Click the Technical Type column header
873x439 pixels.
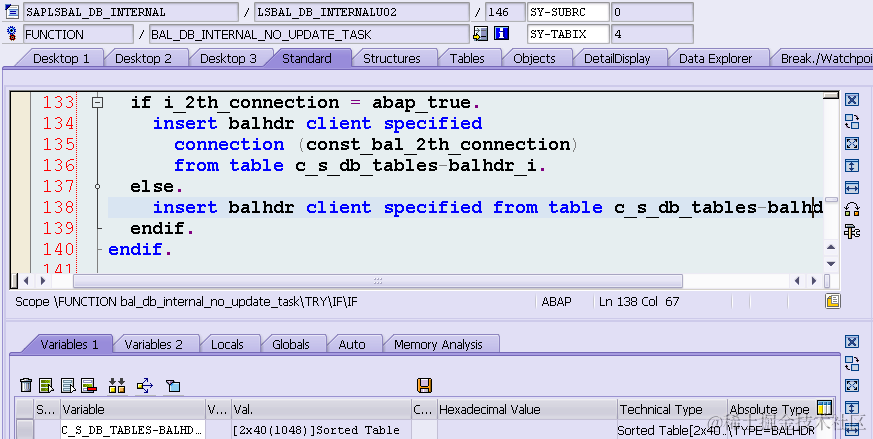pos(672,409)
